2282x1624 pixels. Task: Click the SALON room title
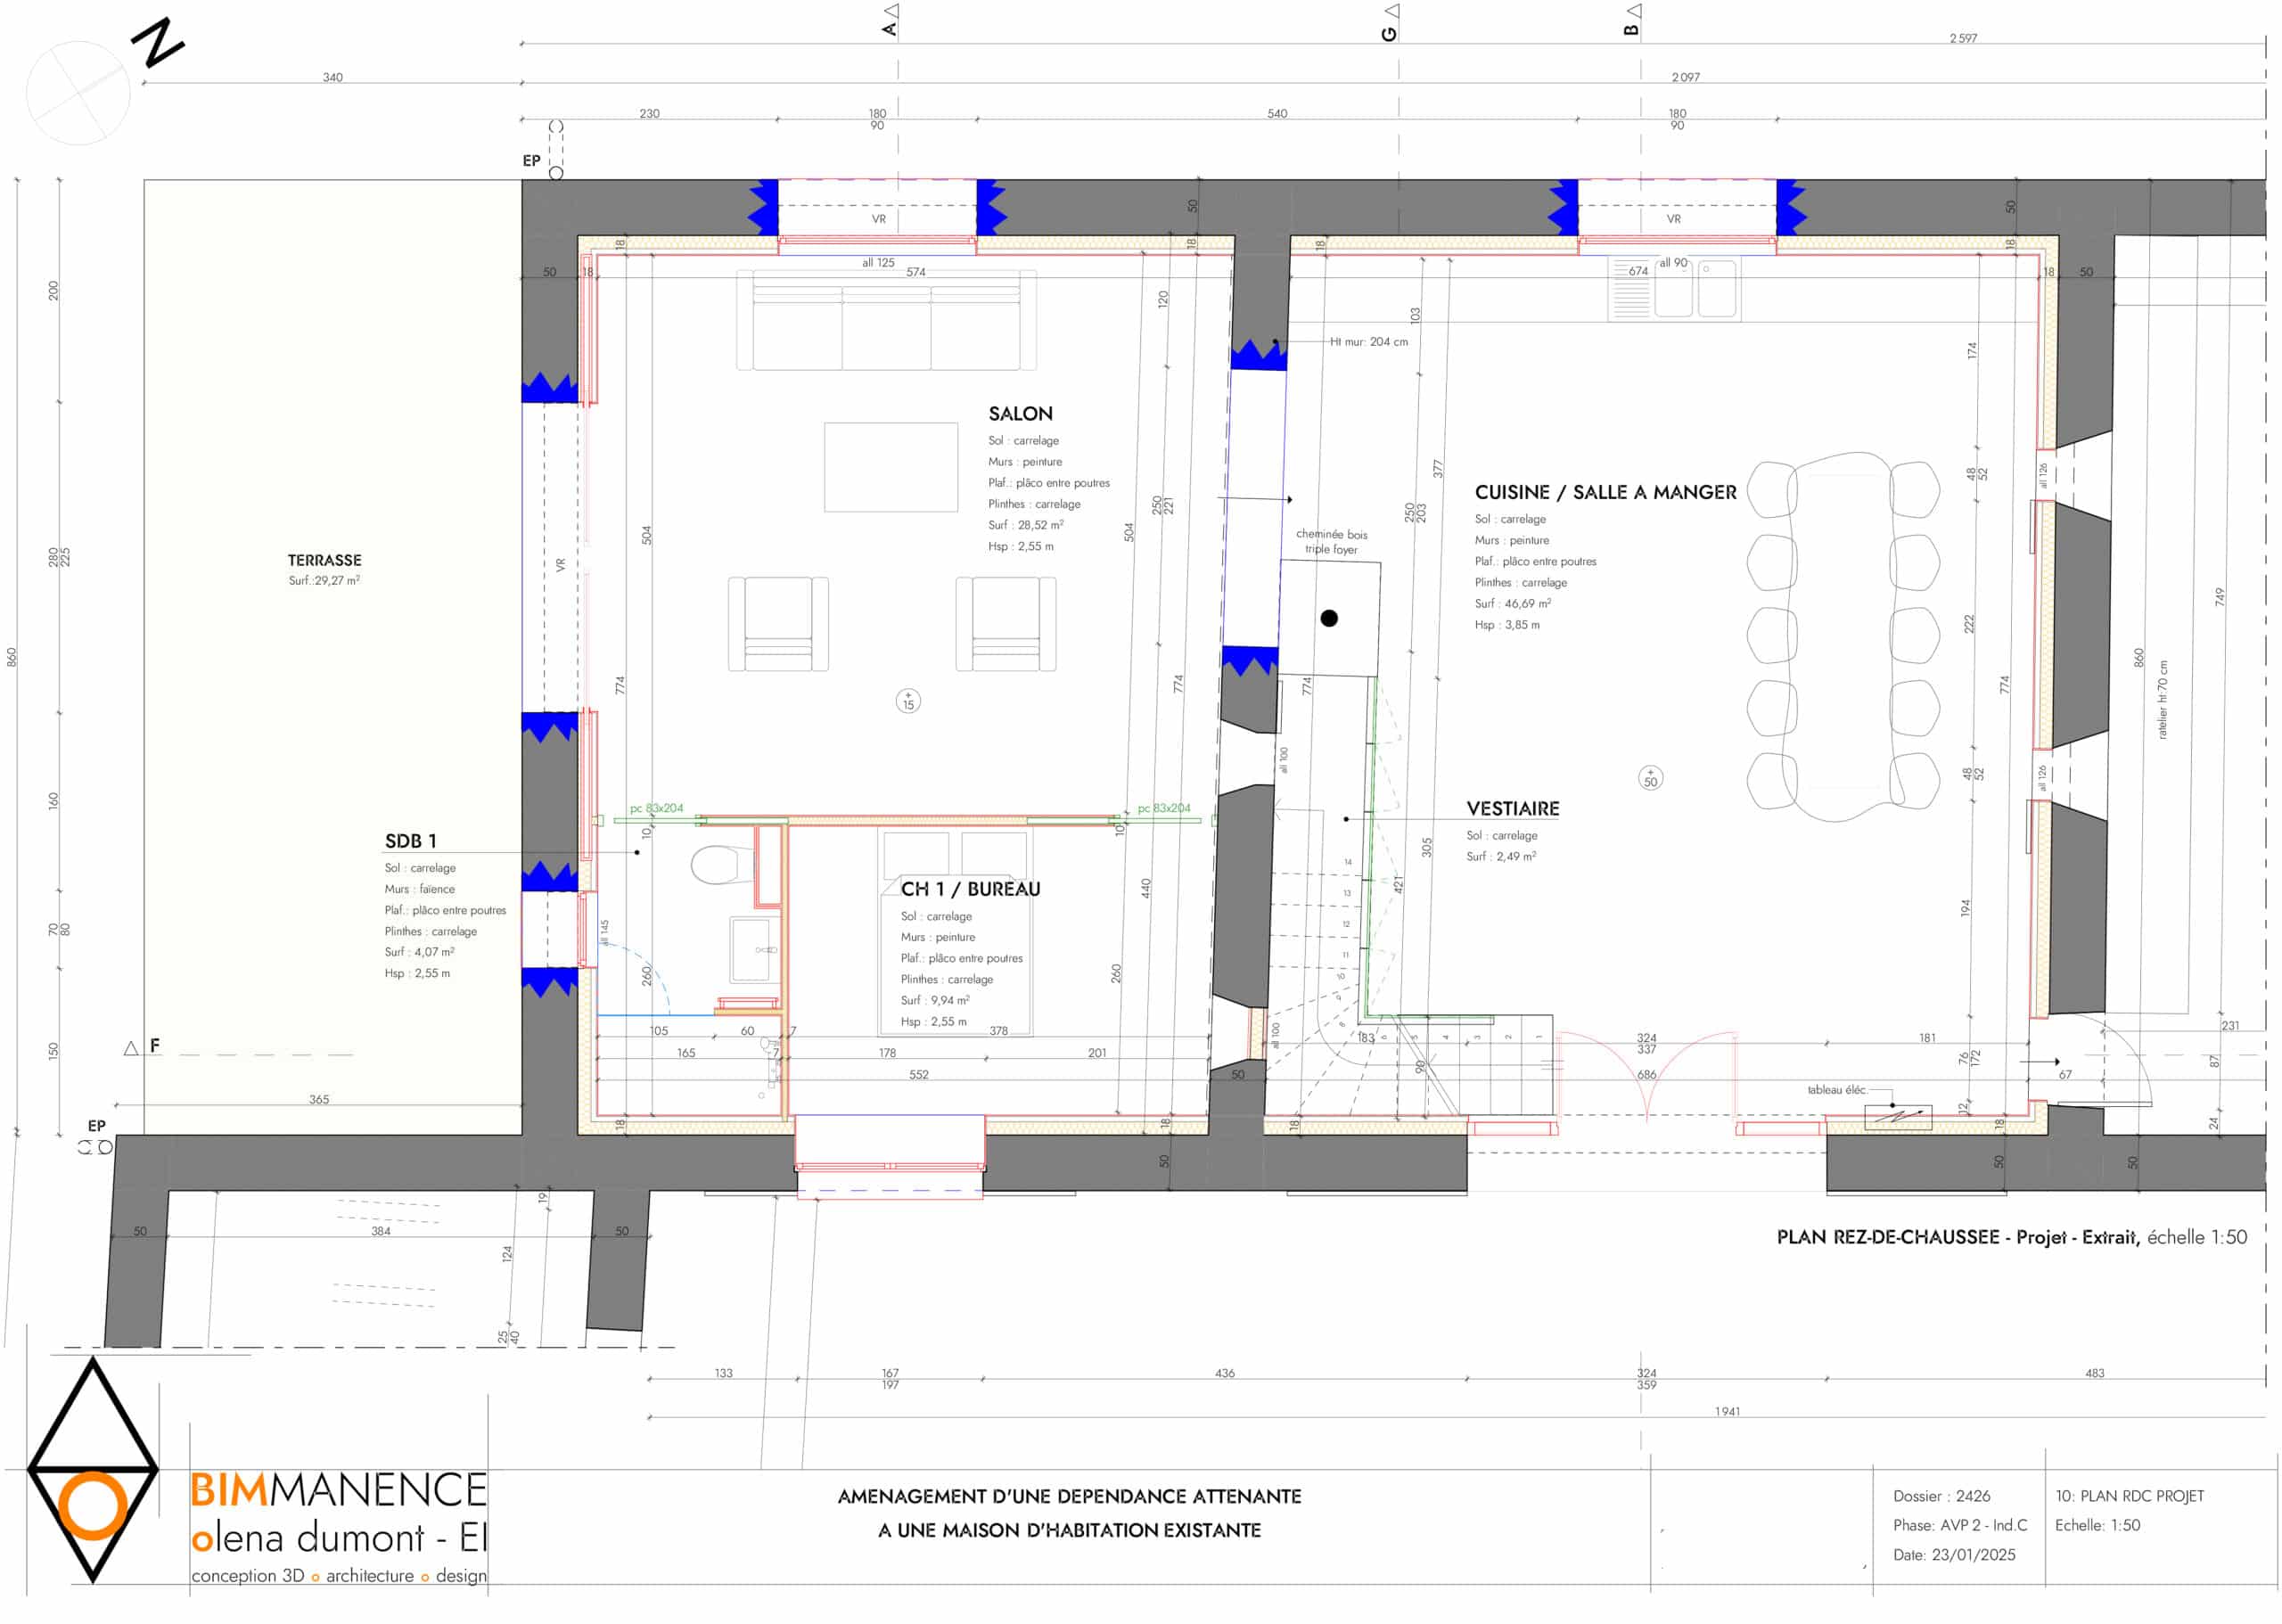click(1020, 414)
